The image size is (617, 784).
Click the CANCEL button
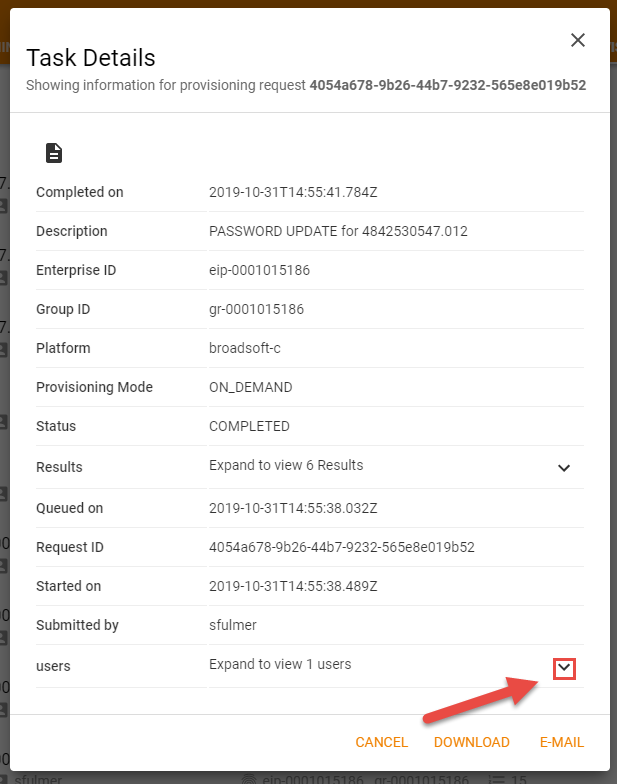point(381,742)
